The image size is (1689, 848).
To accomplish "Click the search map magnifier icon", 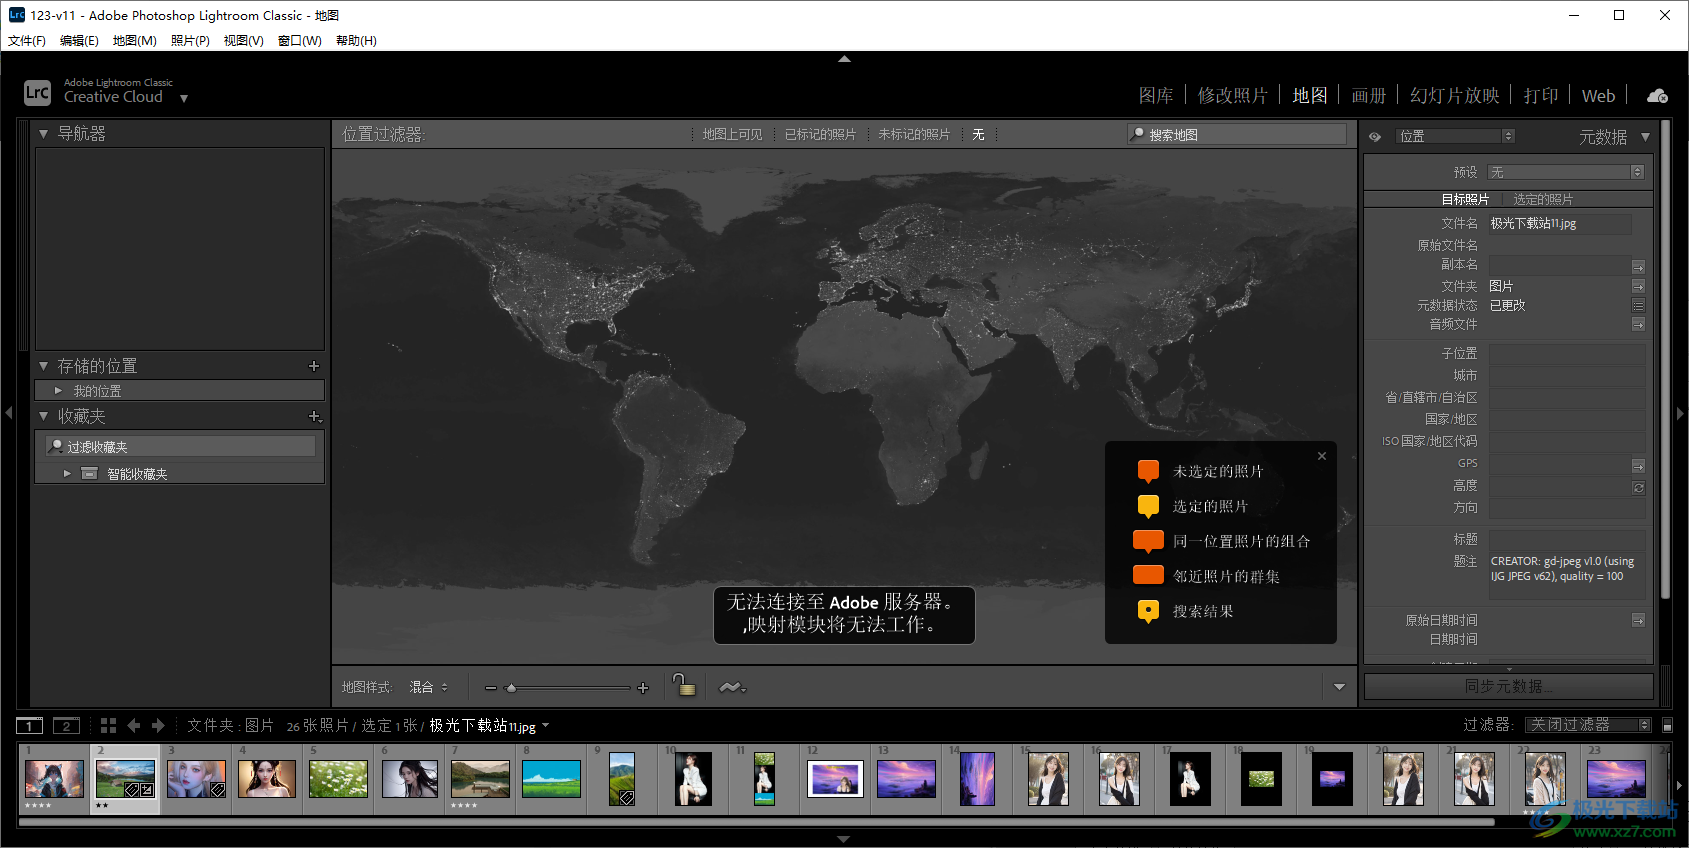I will (x=1137, y=133).
